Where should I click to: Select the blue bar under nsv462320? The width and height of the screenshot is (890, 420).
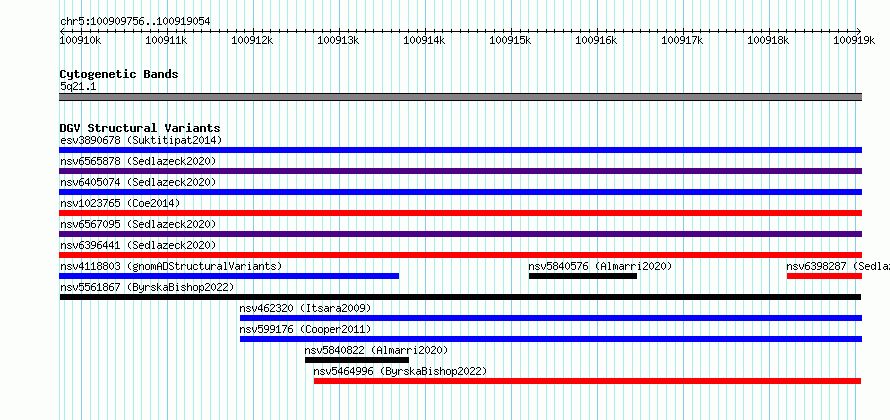click(x=551, y=318)
